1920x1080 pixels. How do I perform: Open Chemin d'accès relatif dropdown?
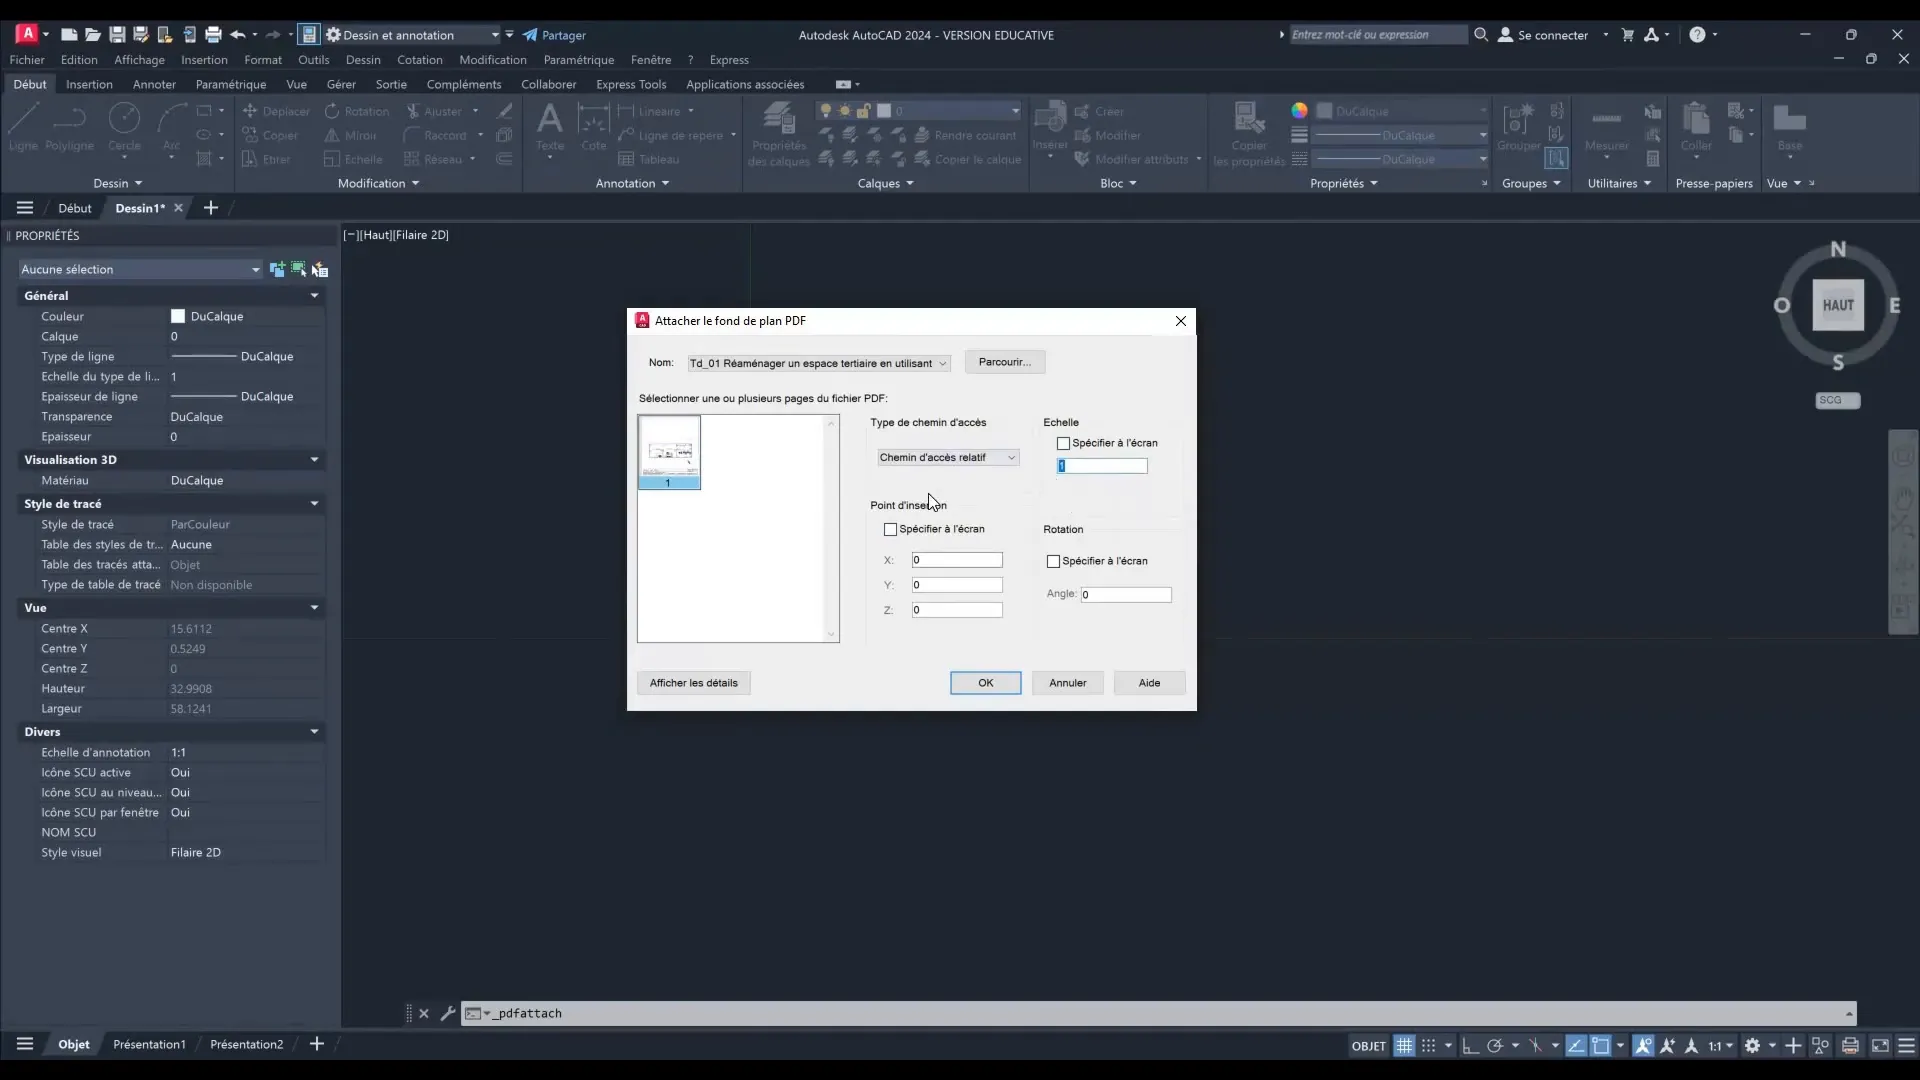coord(948,457)
